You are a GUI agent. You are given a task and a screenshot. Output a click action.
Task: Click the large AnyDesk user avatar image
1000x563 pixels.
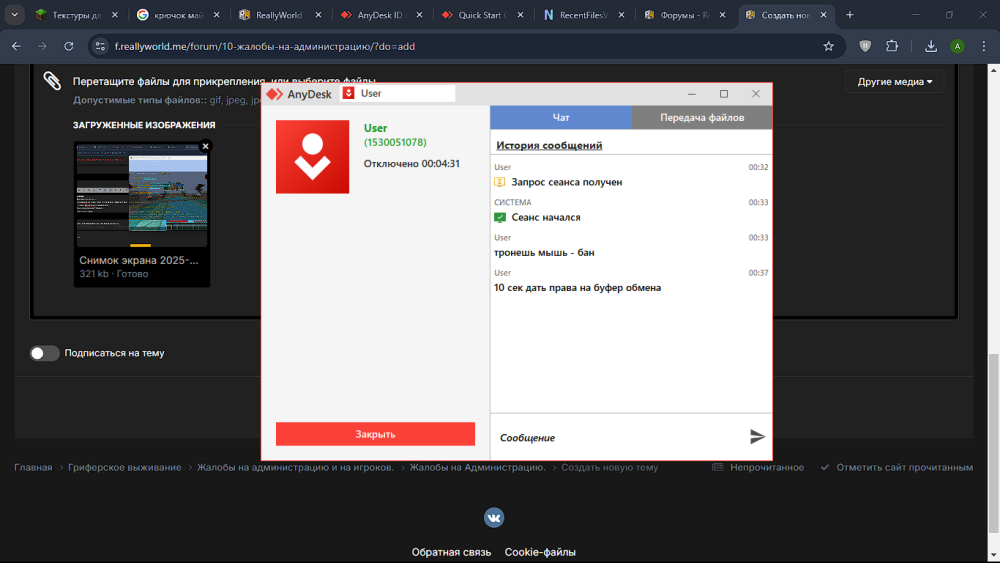click(312, 157)
